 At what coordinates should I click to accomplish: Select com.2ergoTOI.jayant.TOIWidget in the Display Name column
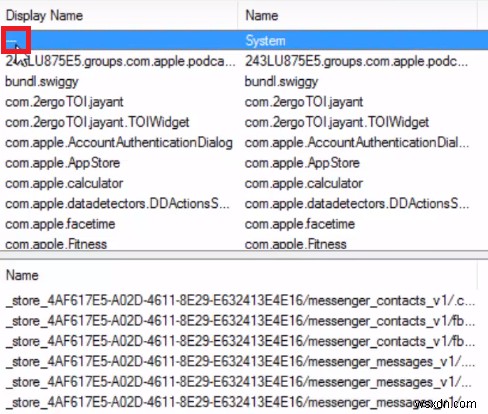(97, 122)
